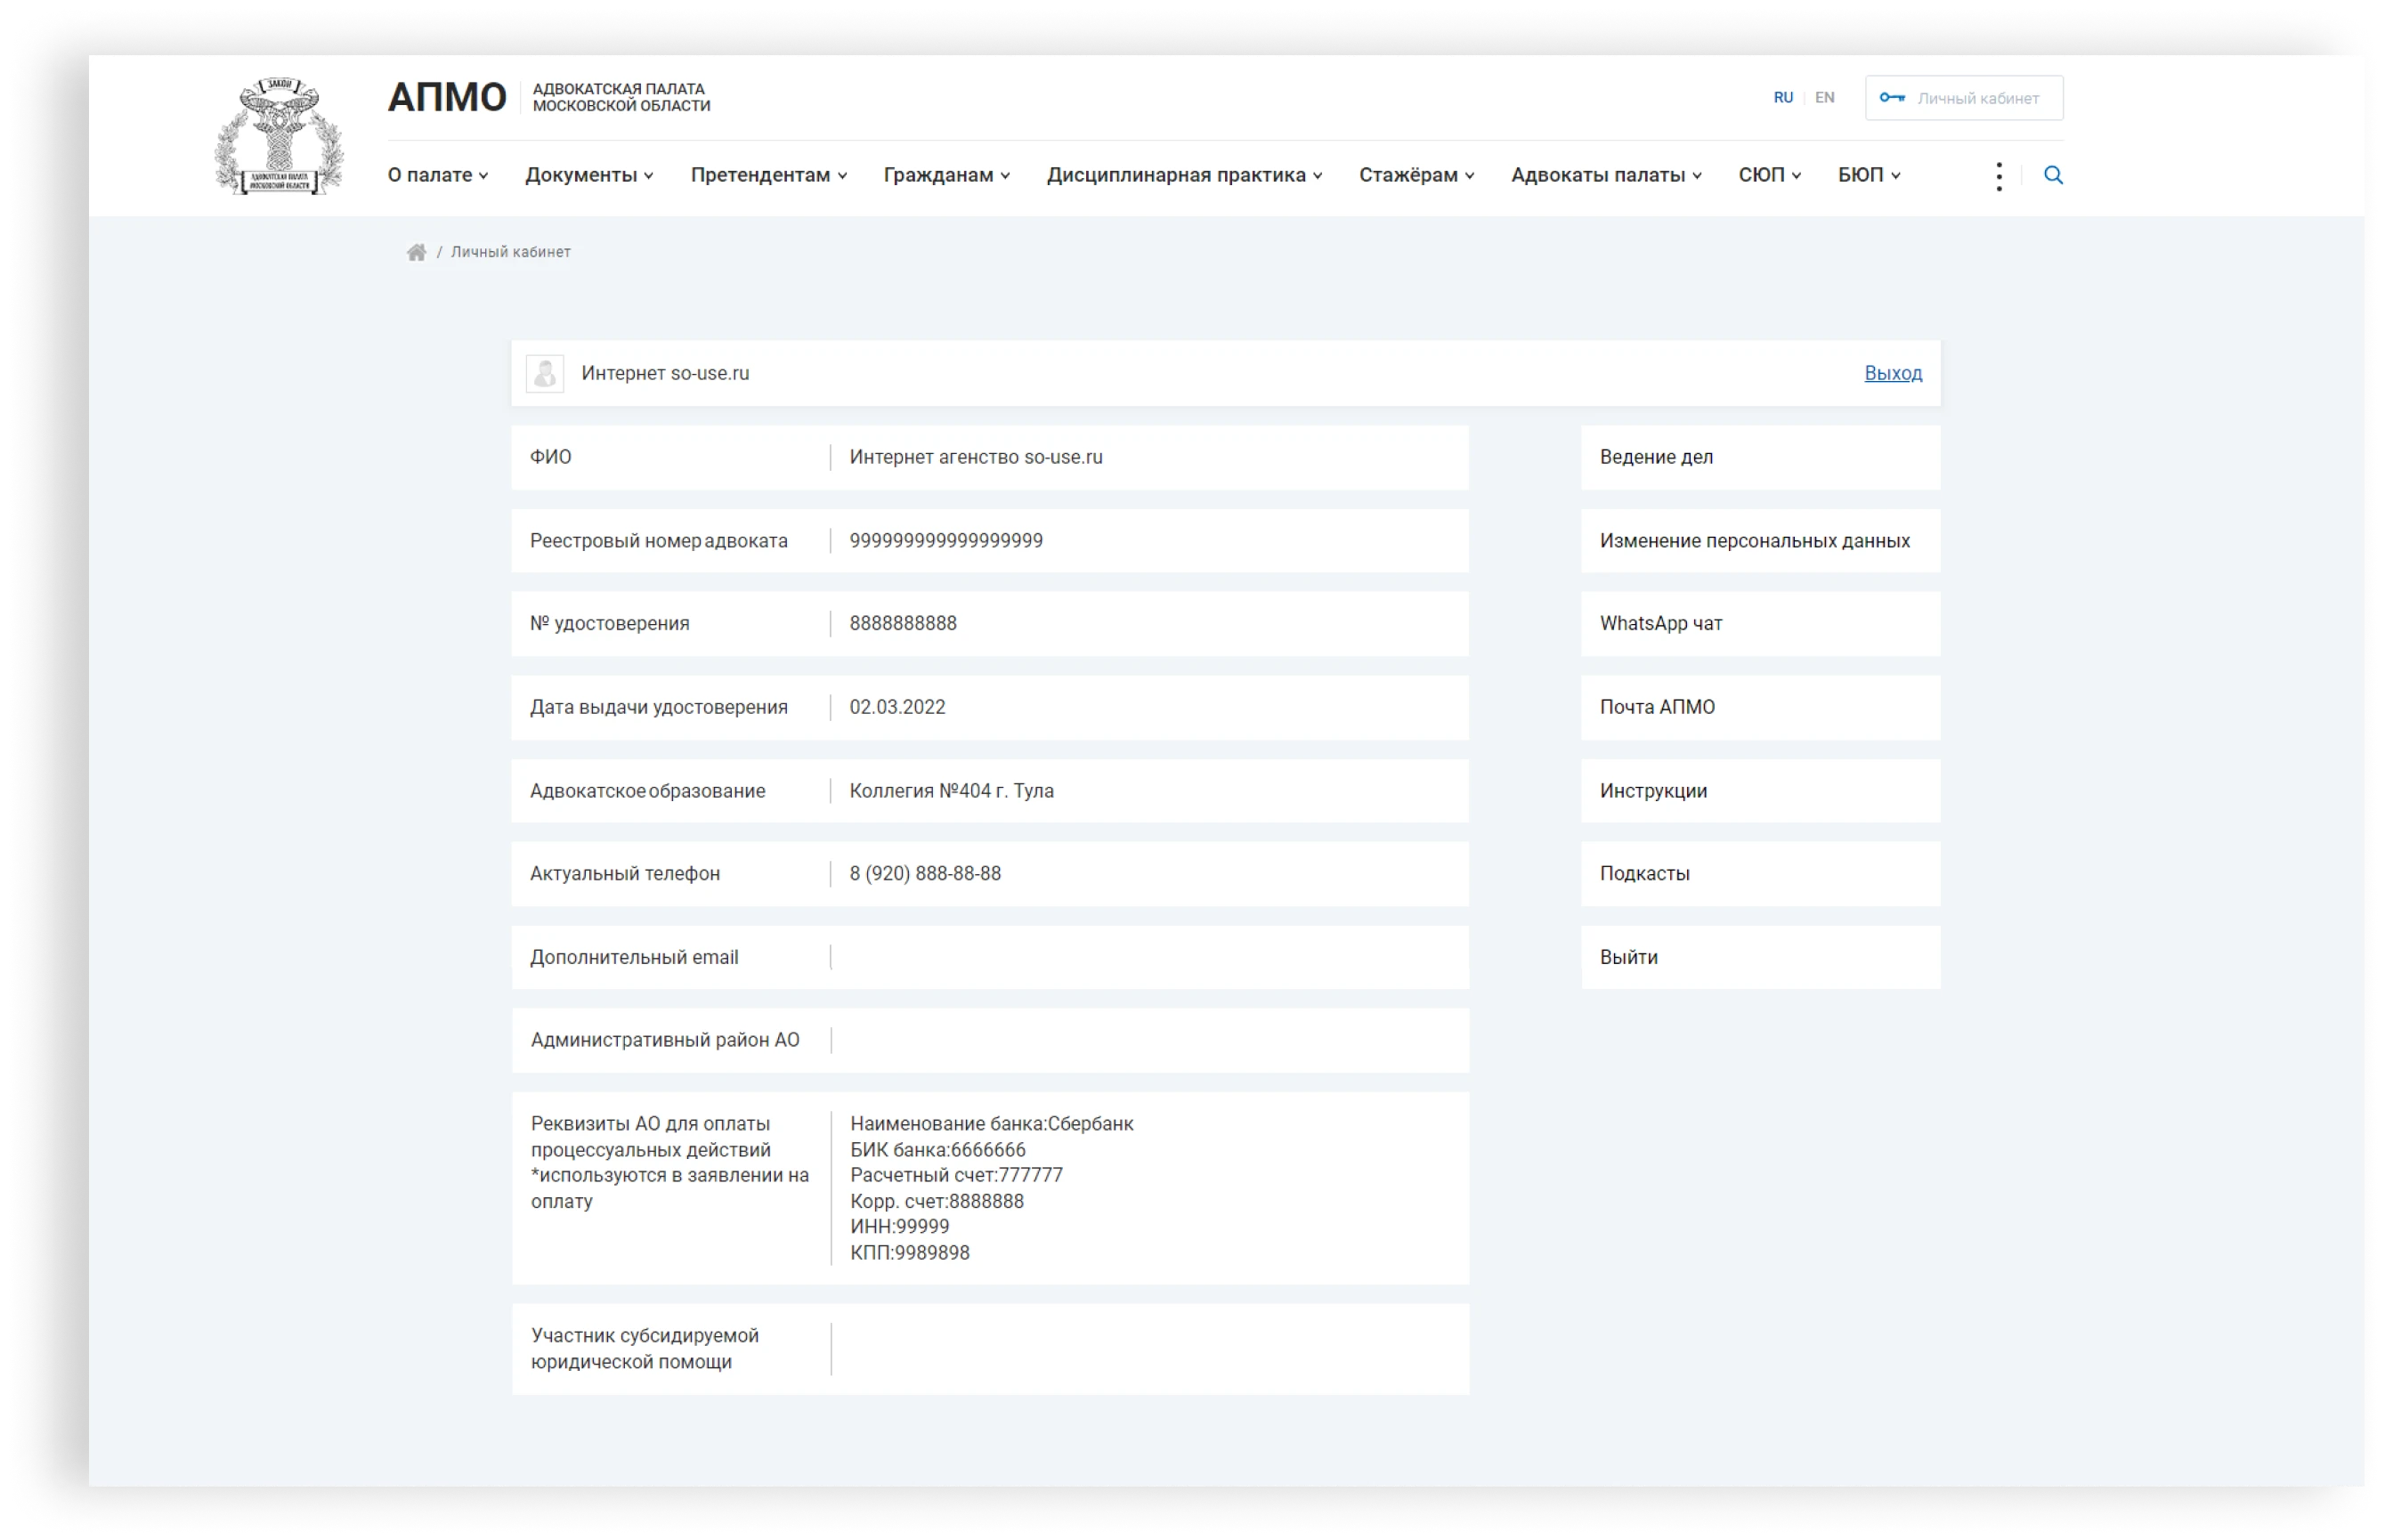Click Административный район АО label
Viewport: 2385px width, 1540px height.
pyautogui.click(x=665, y=1041)
